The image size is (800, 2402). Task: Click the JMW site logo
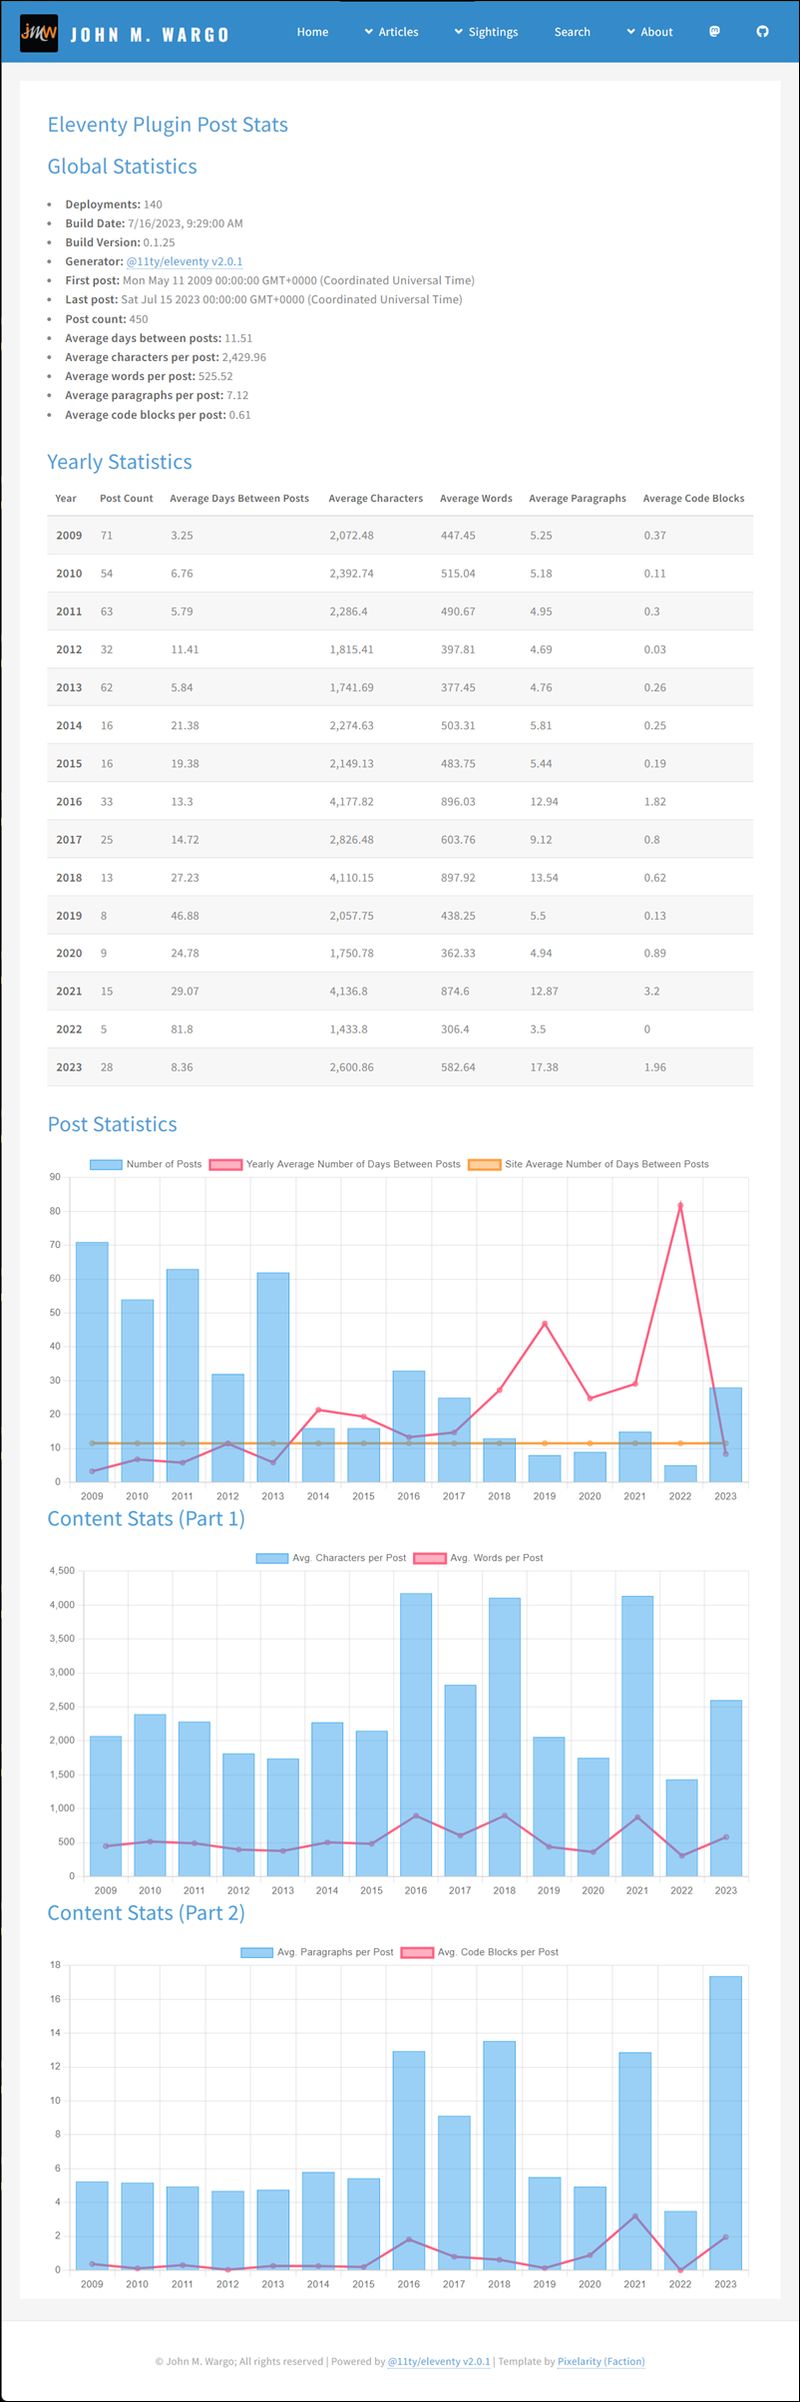pyautogui.click(x=39, y=33)
